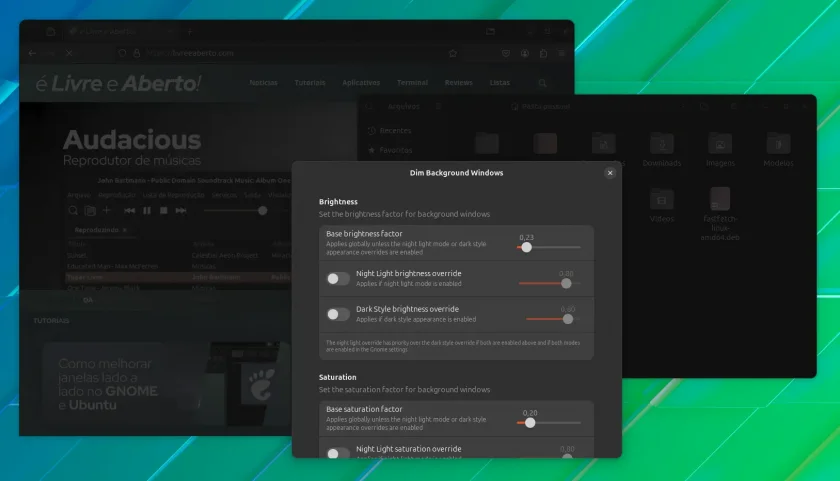Viewport: 840px width, 481px height.
Task: Close the Dim Background Windows dialog
Action: (x=610, y=172)
